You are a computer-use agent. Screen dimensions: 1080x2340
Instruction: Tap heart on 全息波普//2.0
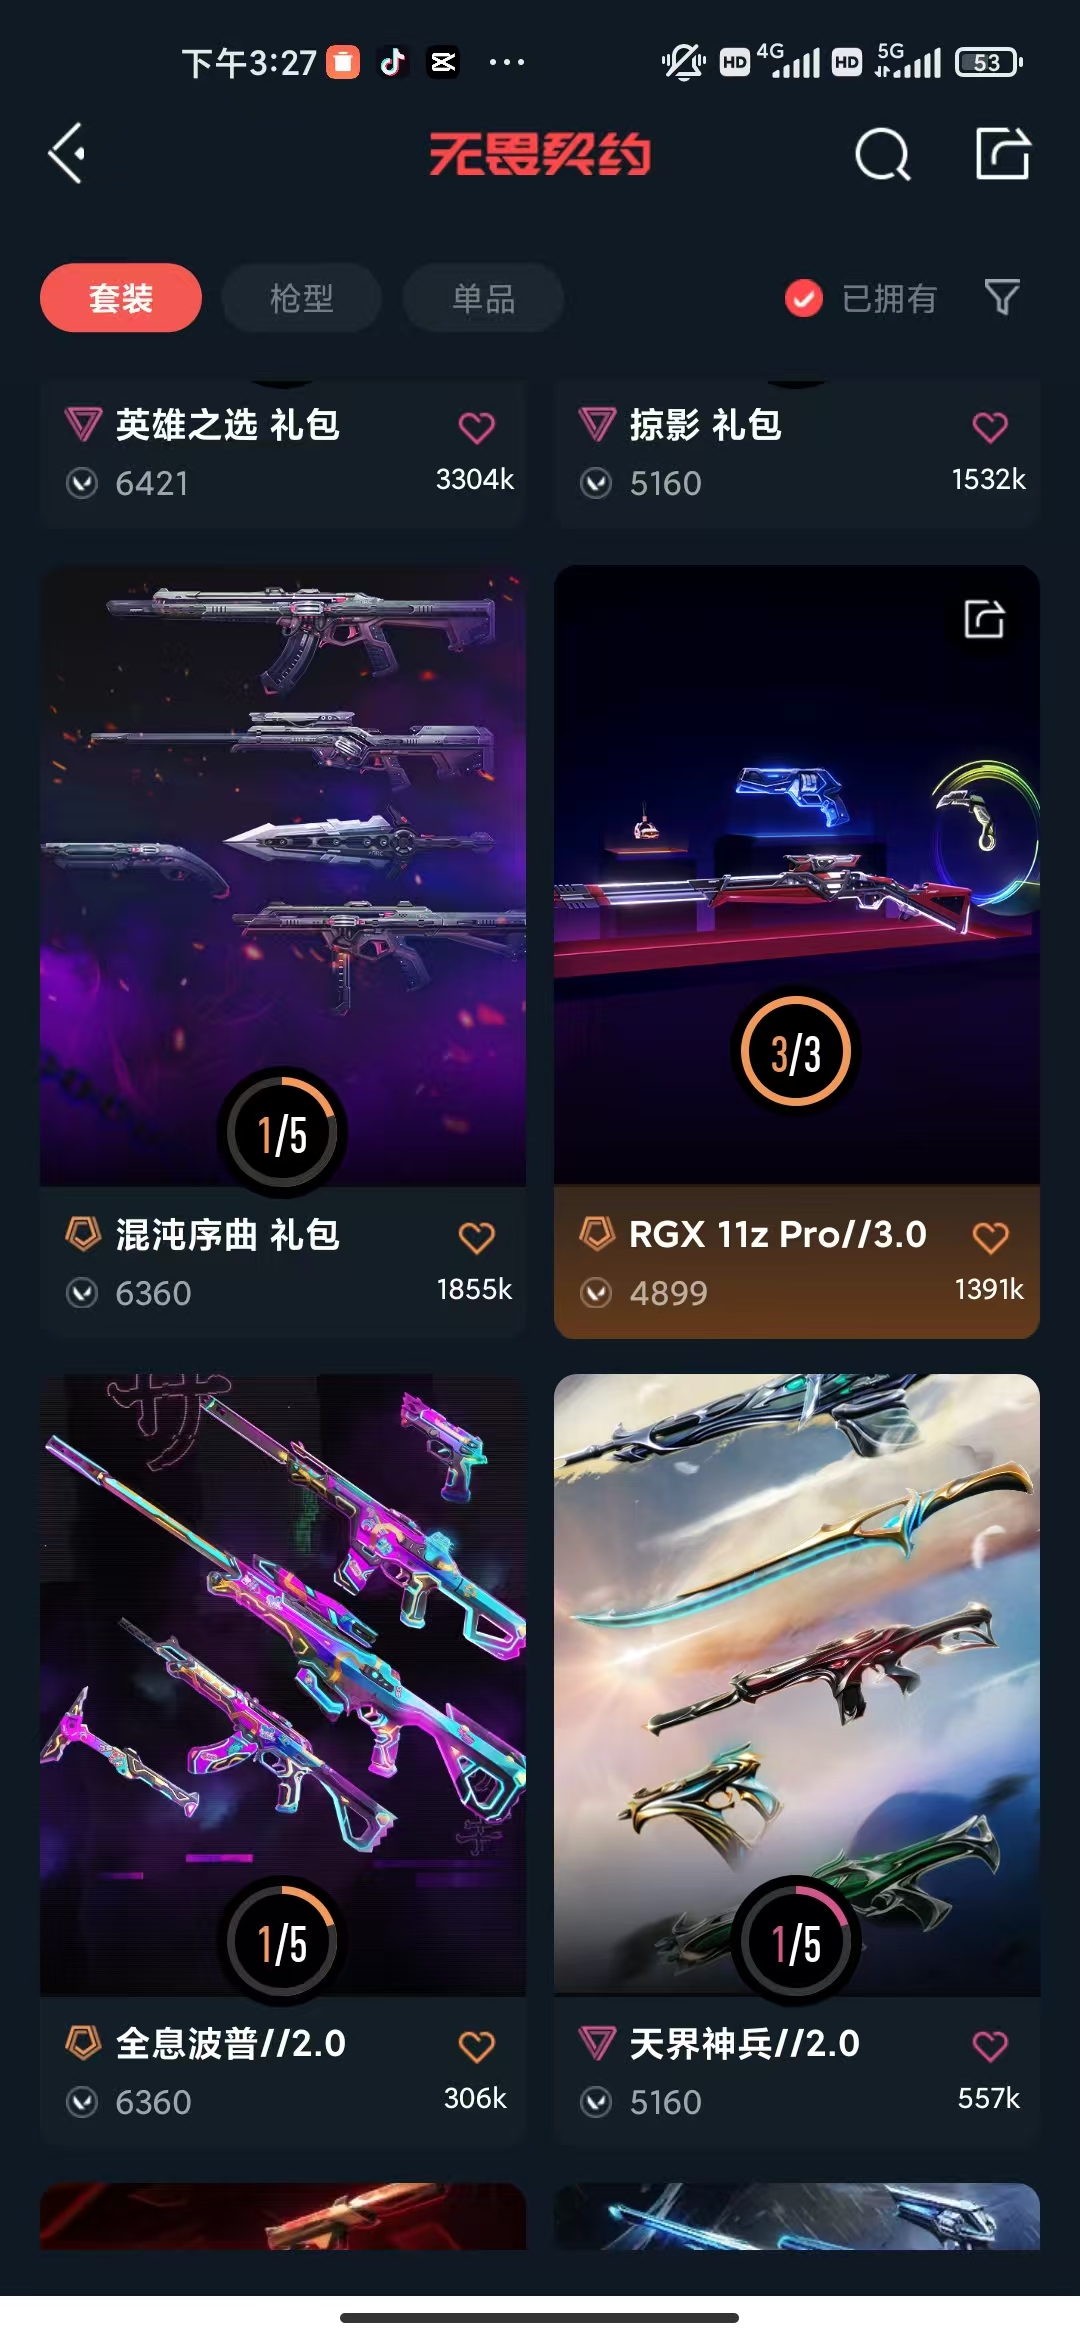tap(477, 2047)
